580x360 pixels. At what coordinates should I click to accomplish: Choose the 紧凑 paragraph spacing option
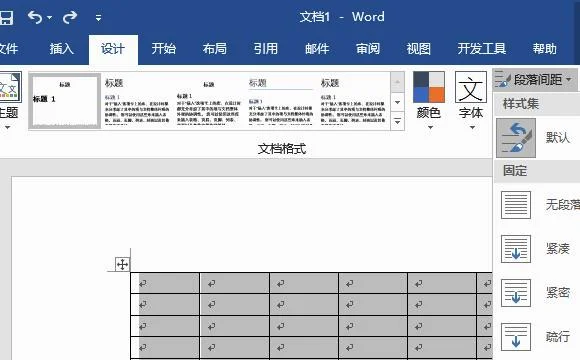click(x=537, y=249)
